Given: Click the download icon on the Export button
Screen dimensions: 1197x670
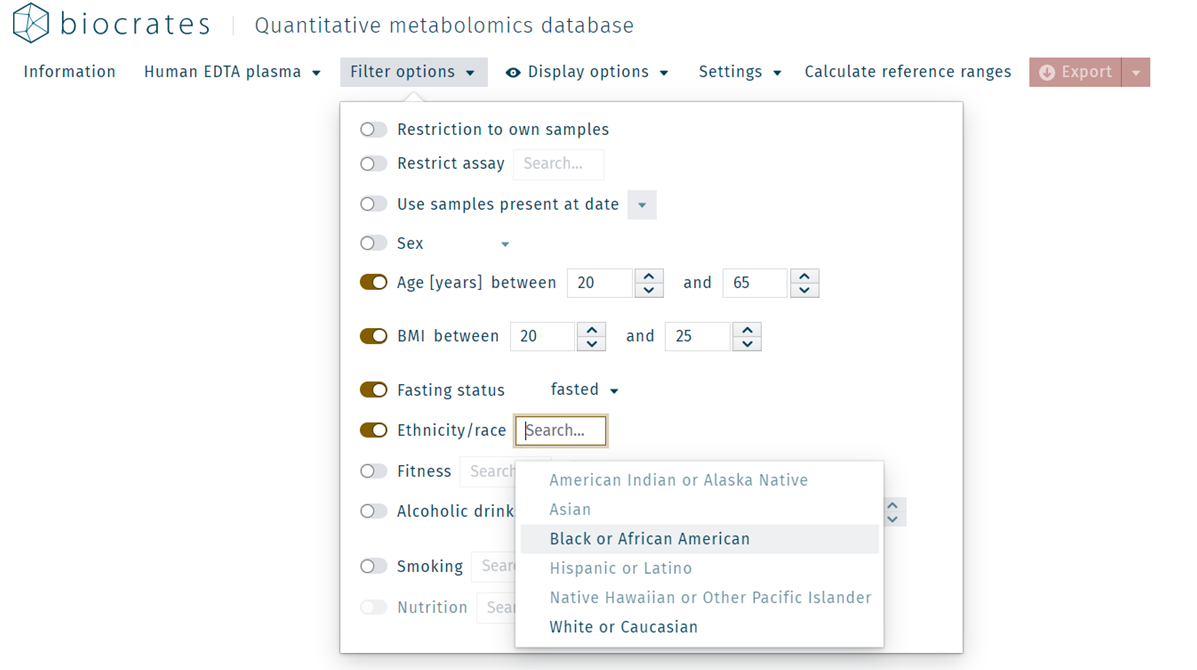Looking at the screenshot, I should click(x=1047, y=71).
